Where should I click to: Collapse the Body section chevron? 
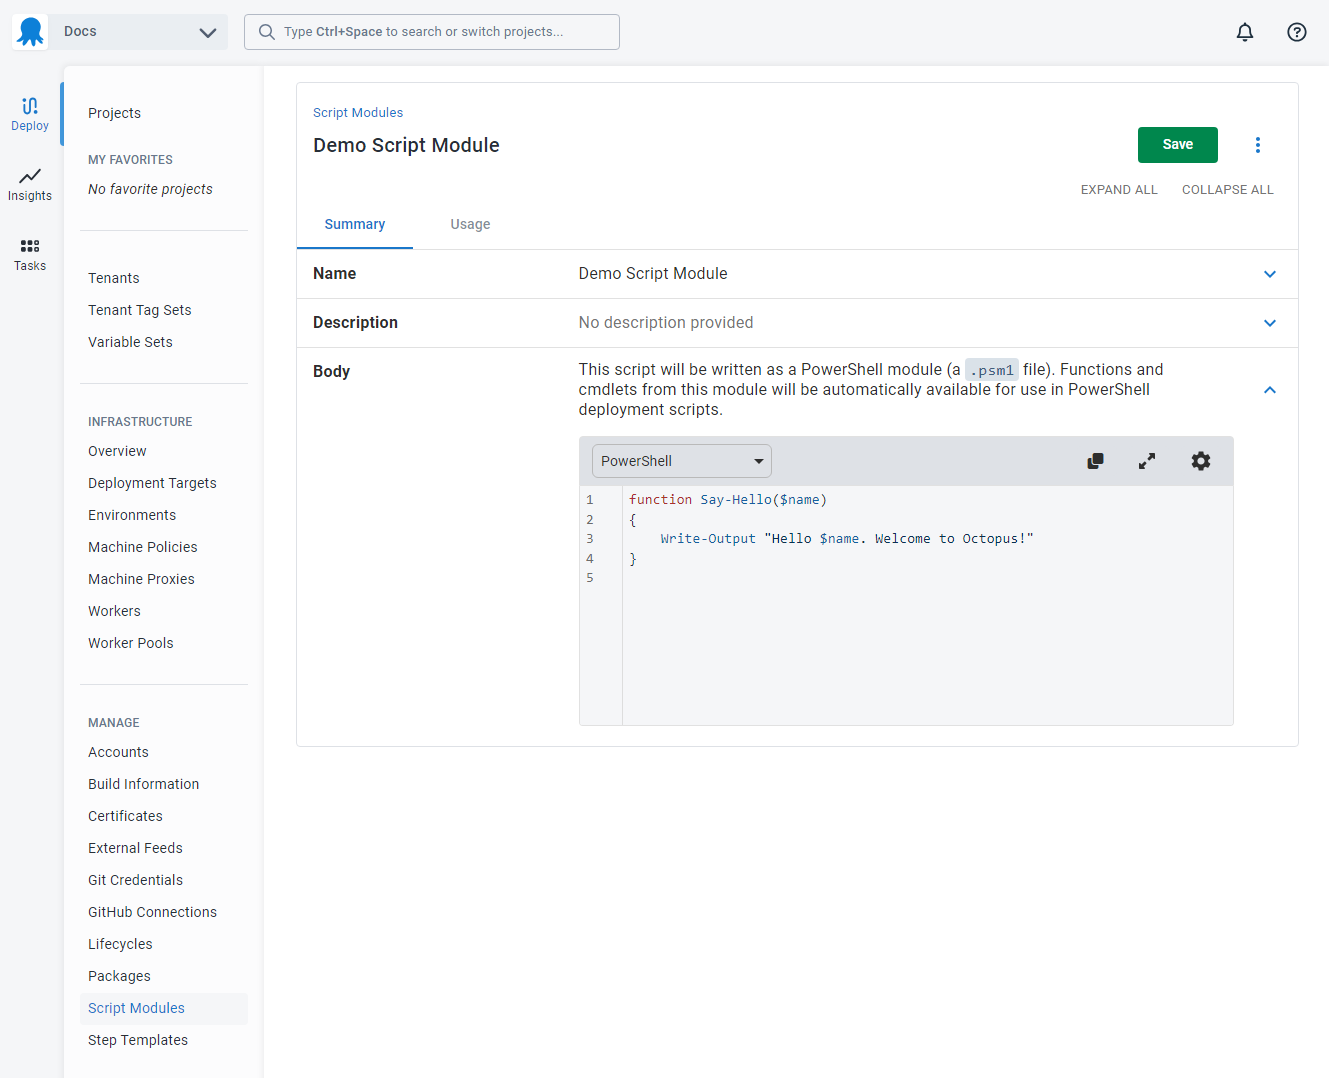click(1270, 390)
